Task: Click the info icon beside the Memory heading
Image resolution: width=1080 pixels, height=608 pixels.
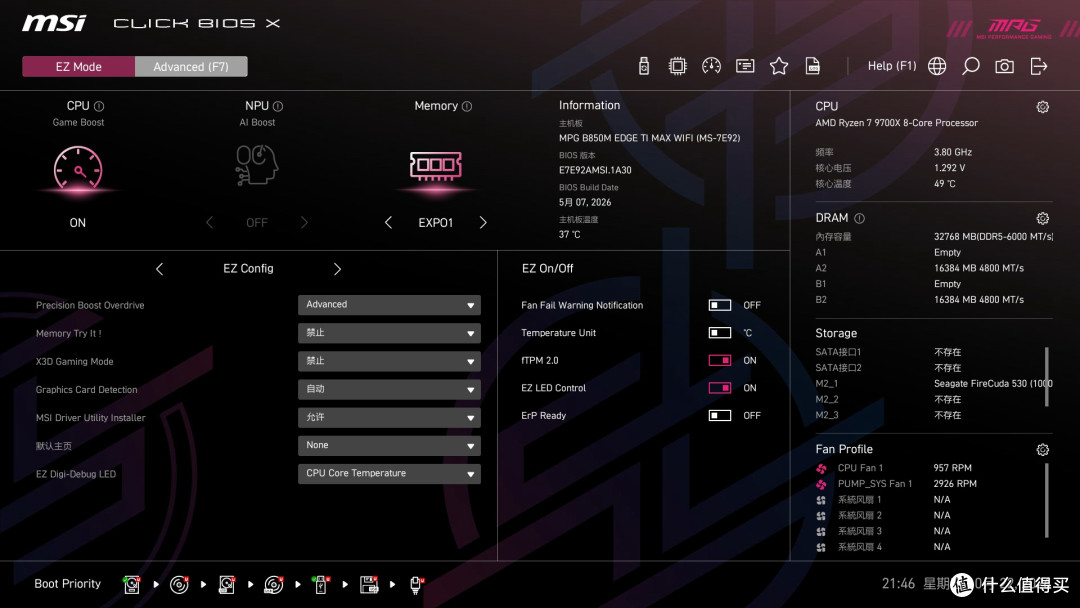Action: pos(467,106)
